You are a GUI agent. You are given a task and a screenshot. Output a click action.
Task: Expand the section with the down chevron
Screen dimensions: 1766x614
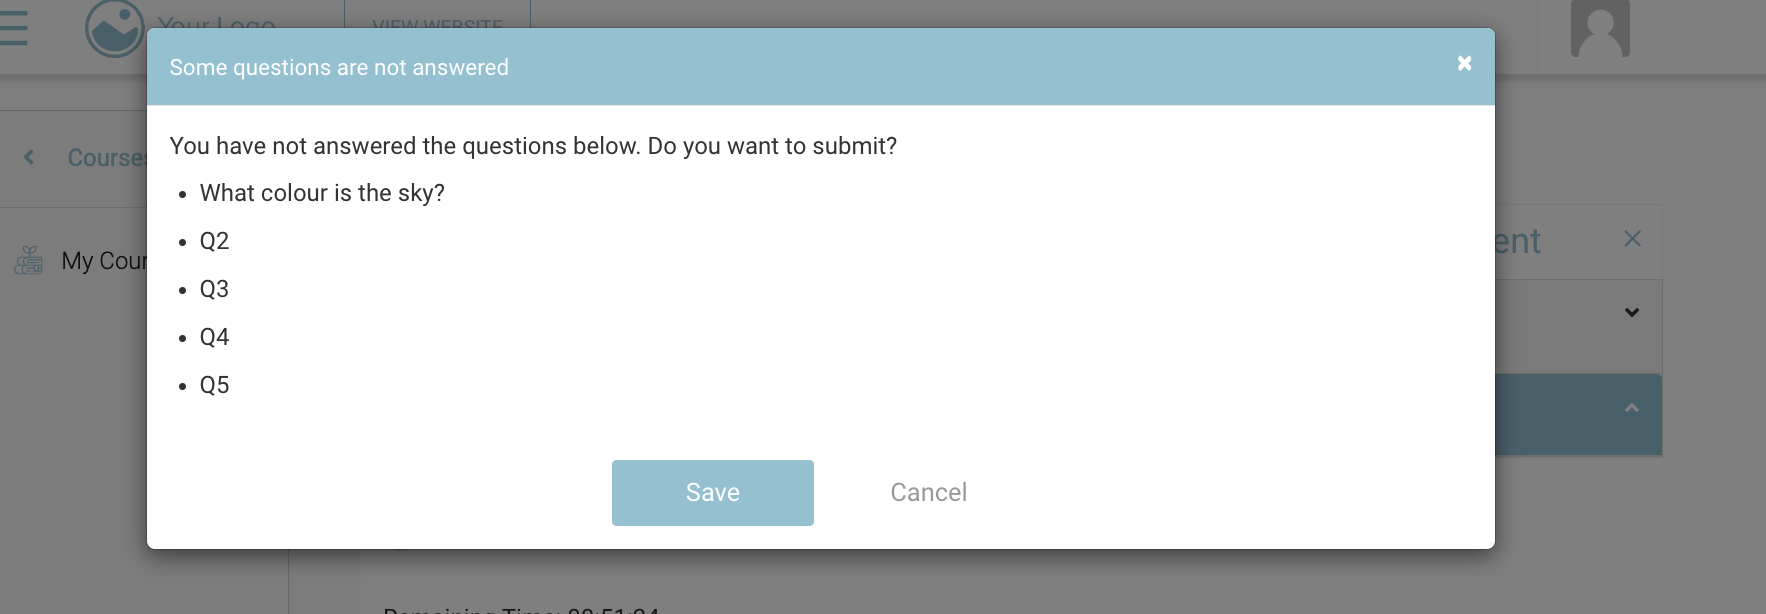pos(1632,312)
